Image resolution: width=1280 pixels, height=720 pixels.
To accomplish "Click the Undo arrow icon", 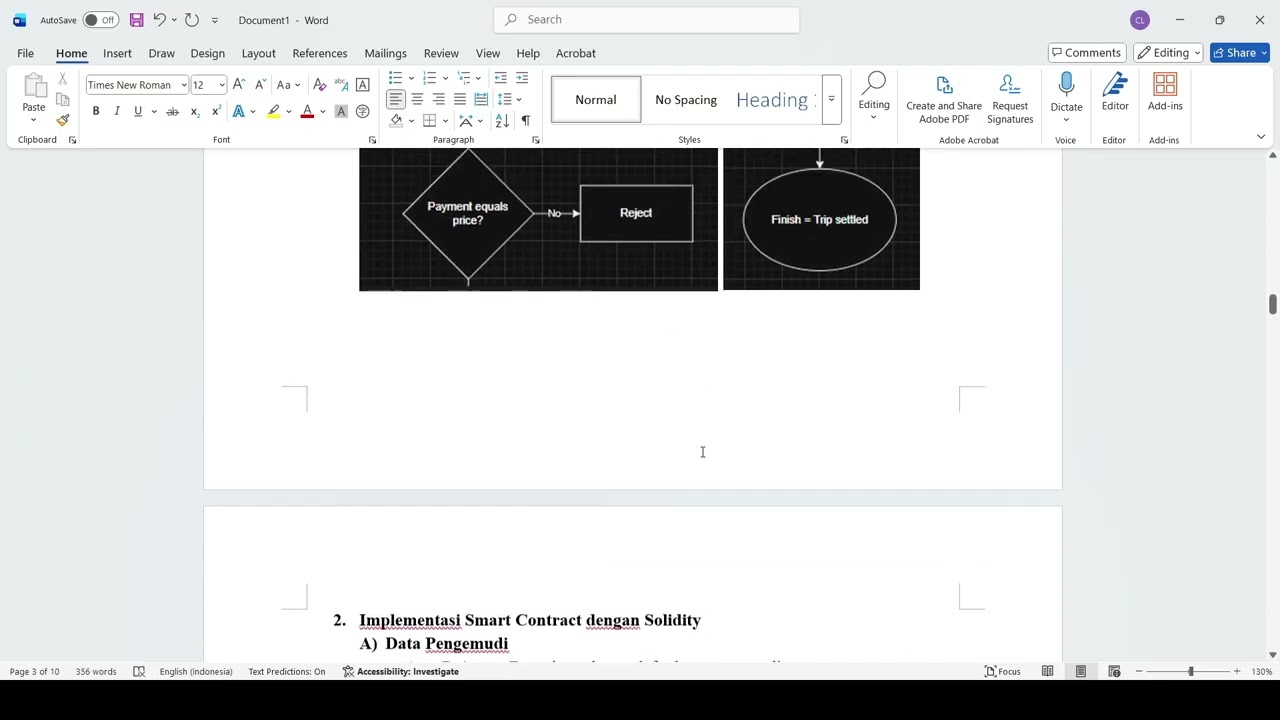I will click(x=159, y=20).
